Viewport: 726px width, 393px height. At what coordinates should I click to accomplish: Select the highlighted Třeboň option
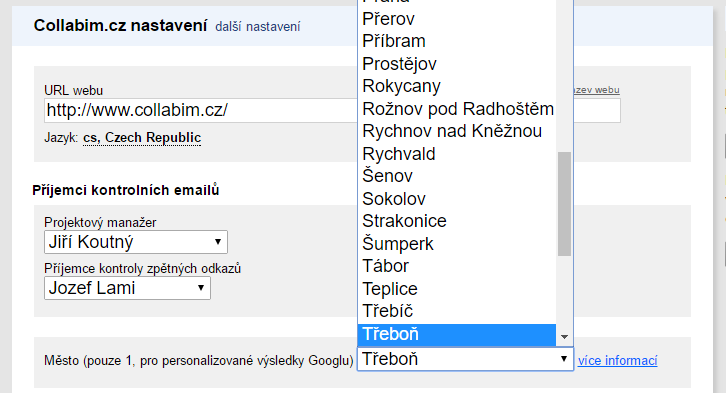[x=457, y=334]
